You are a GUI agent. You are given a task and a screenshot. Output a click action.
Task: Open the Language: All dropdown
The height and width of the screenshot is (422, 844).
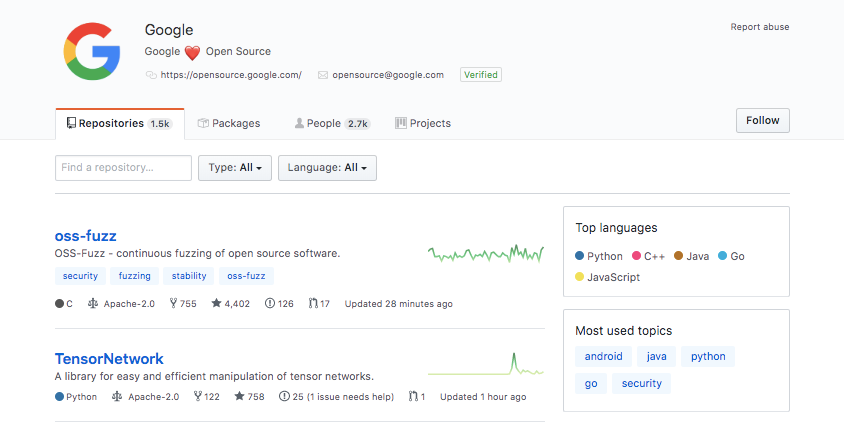327,168
